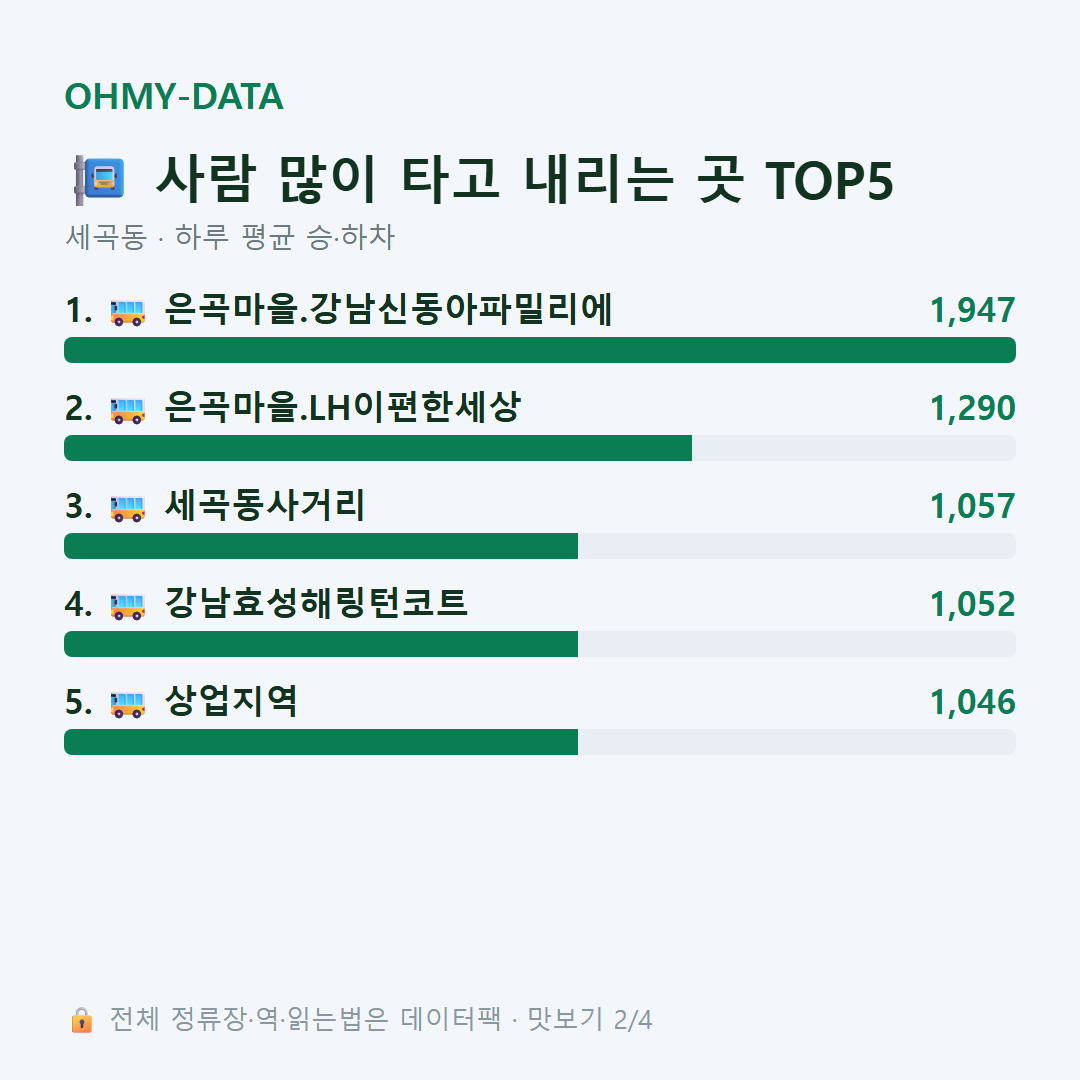Click the 1,947 ridership value

(x=973, y=310)
